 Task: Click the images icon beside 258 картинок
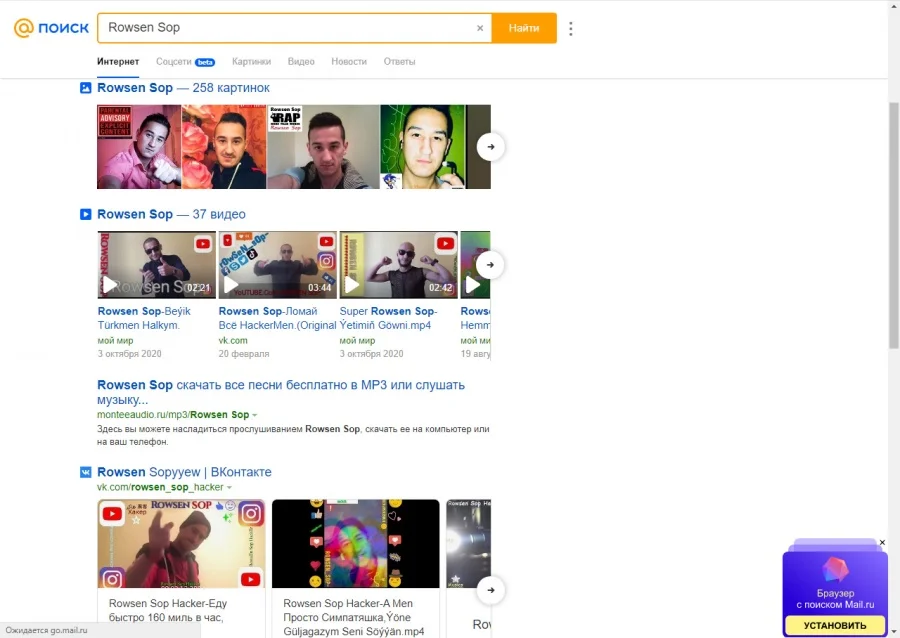click(x=86, y=88)
